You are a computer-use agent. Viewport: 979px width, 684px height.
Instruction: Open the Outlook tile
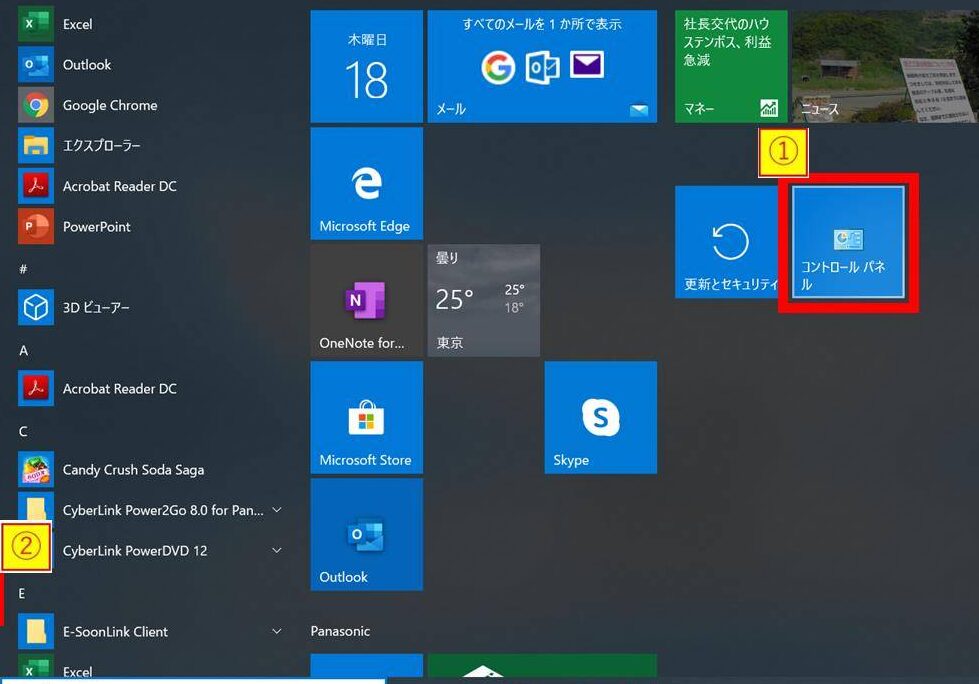367,534
